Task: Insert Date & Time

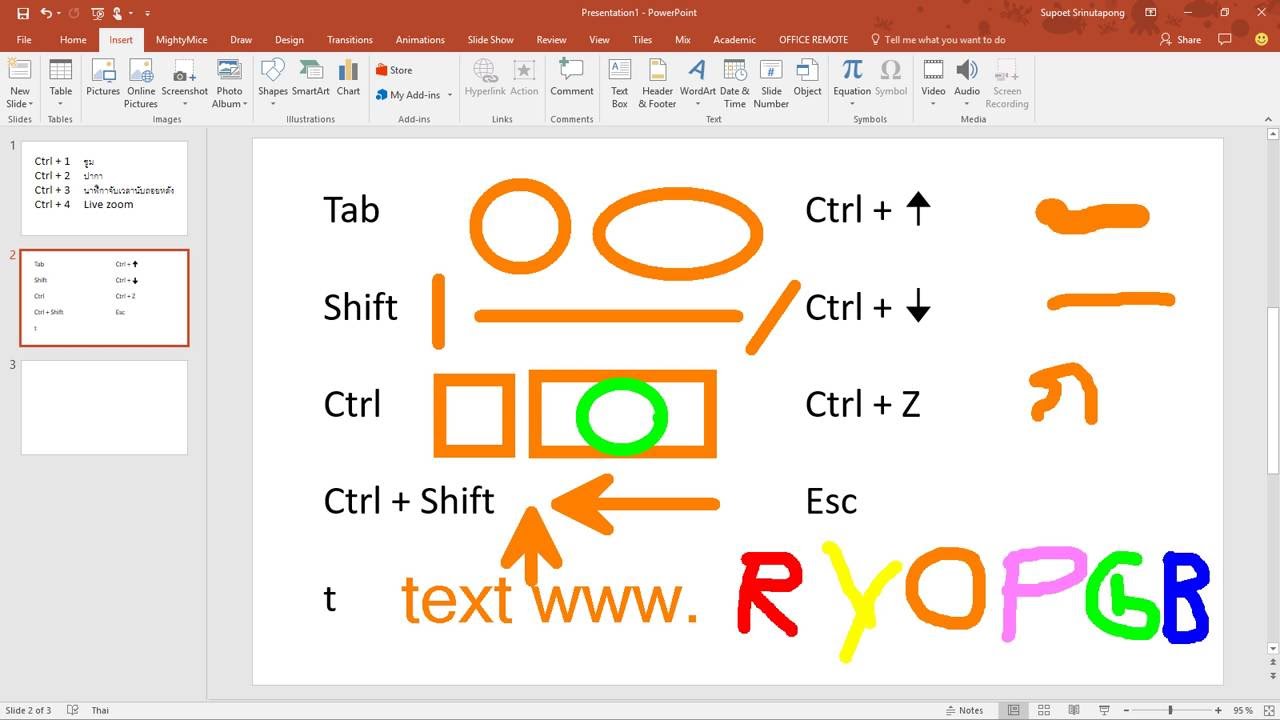Action: pos(735,83)
